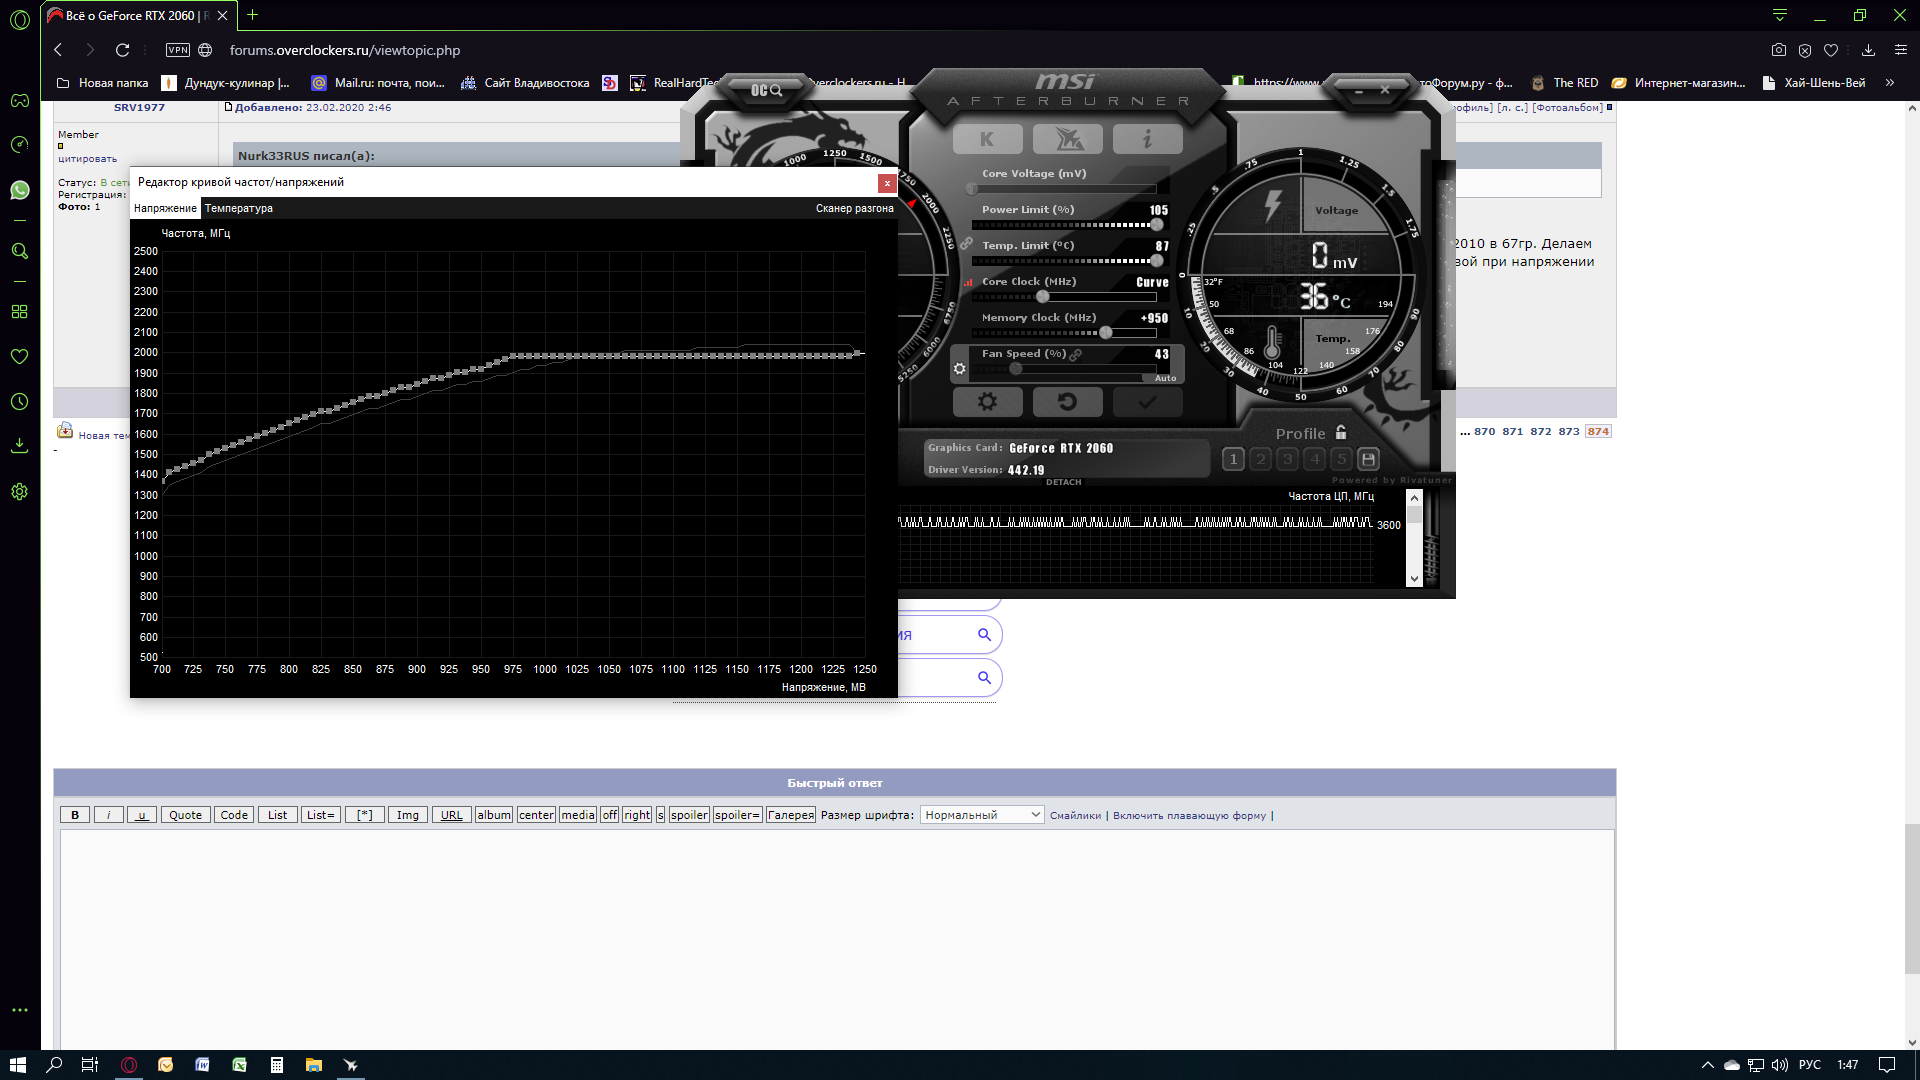1920x1080 pixels.
Task: Click in the quick reply text area
Action: tap(835, 930)
